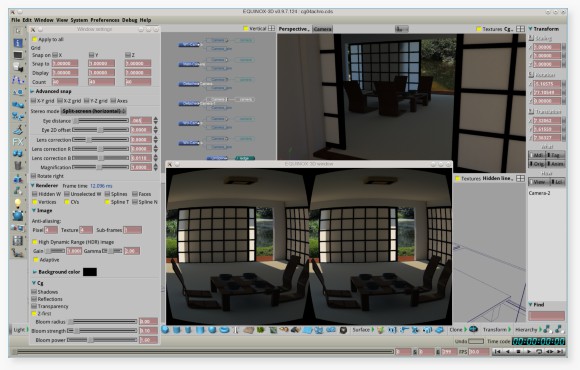The width and height of the screenshot is (580, 370).
Task: Expand the Background color section
Action: point(35,272)
